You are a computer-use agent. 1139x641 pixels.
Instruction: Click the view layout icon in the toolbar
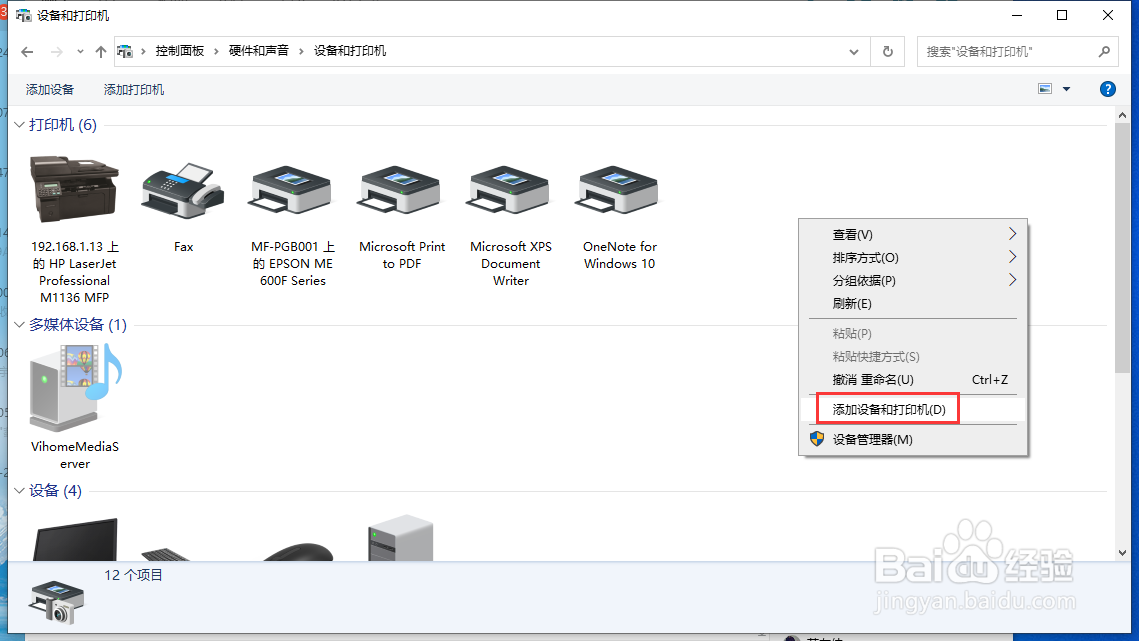pyautogui.click(x=1045, y=89)
